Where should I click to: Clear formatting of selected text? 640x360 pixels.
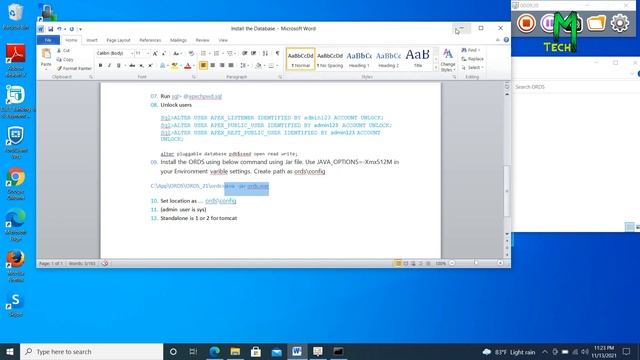pyautogui.click(x=191, y=53)
